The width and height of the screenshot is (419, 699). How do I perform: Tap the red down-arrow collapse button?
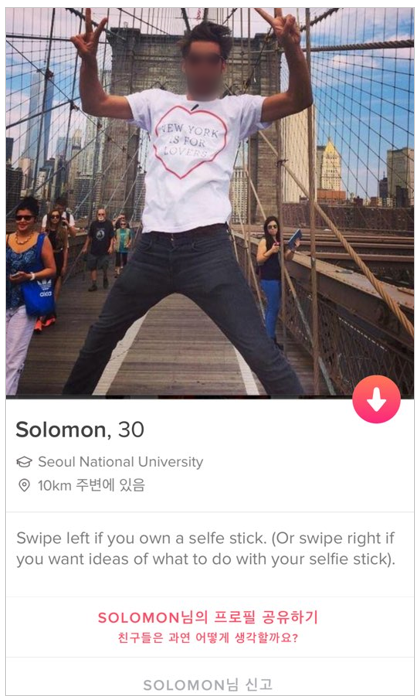point(376,399)
